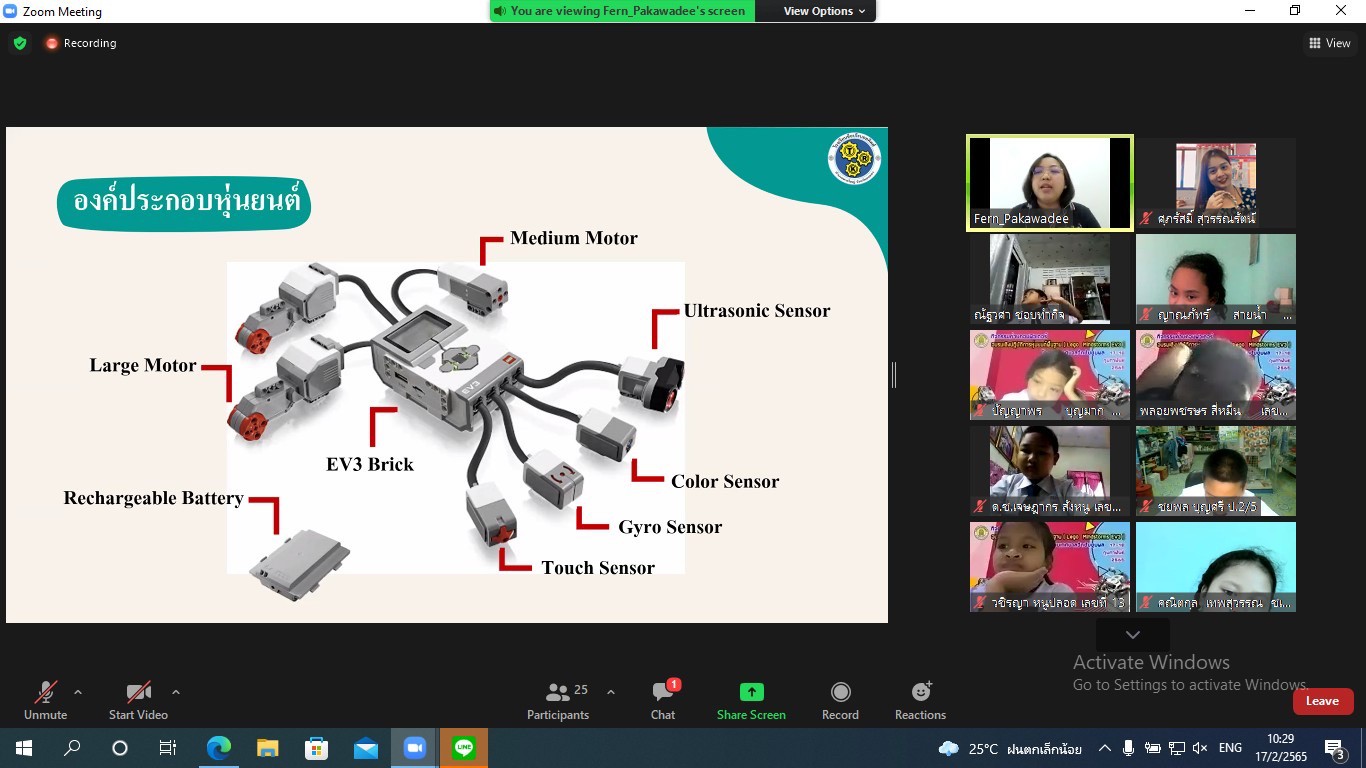The width and height of the screenshot is (1366, 768).
Task: Expand video options arrow beside Start Video
Action: [176, 692]
